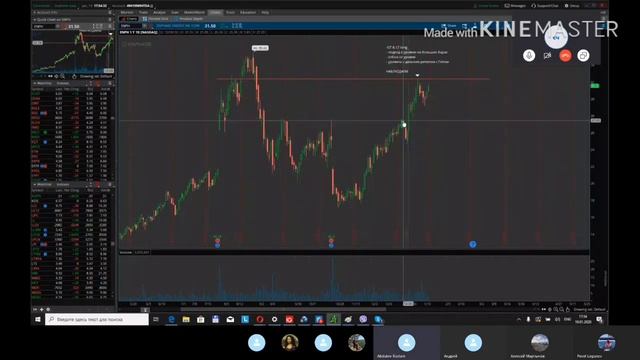Open File Explorer from the taskbar
The image size is (640, 360).
(186, 319)
